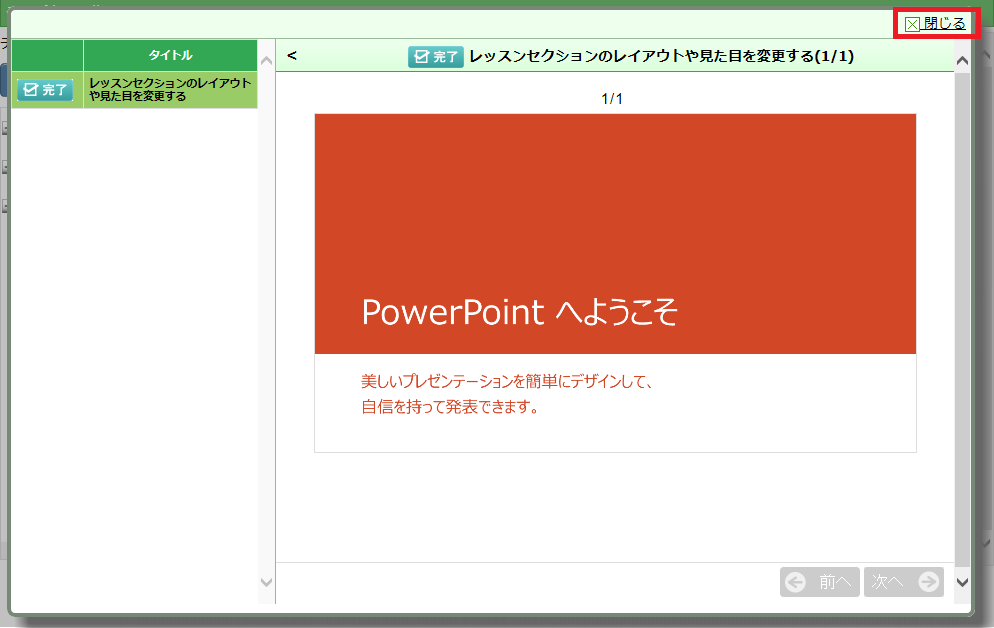
Task: Click the 次へ next button
Action: [904, 582]
